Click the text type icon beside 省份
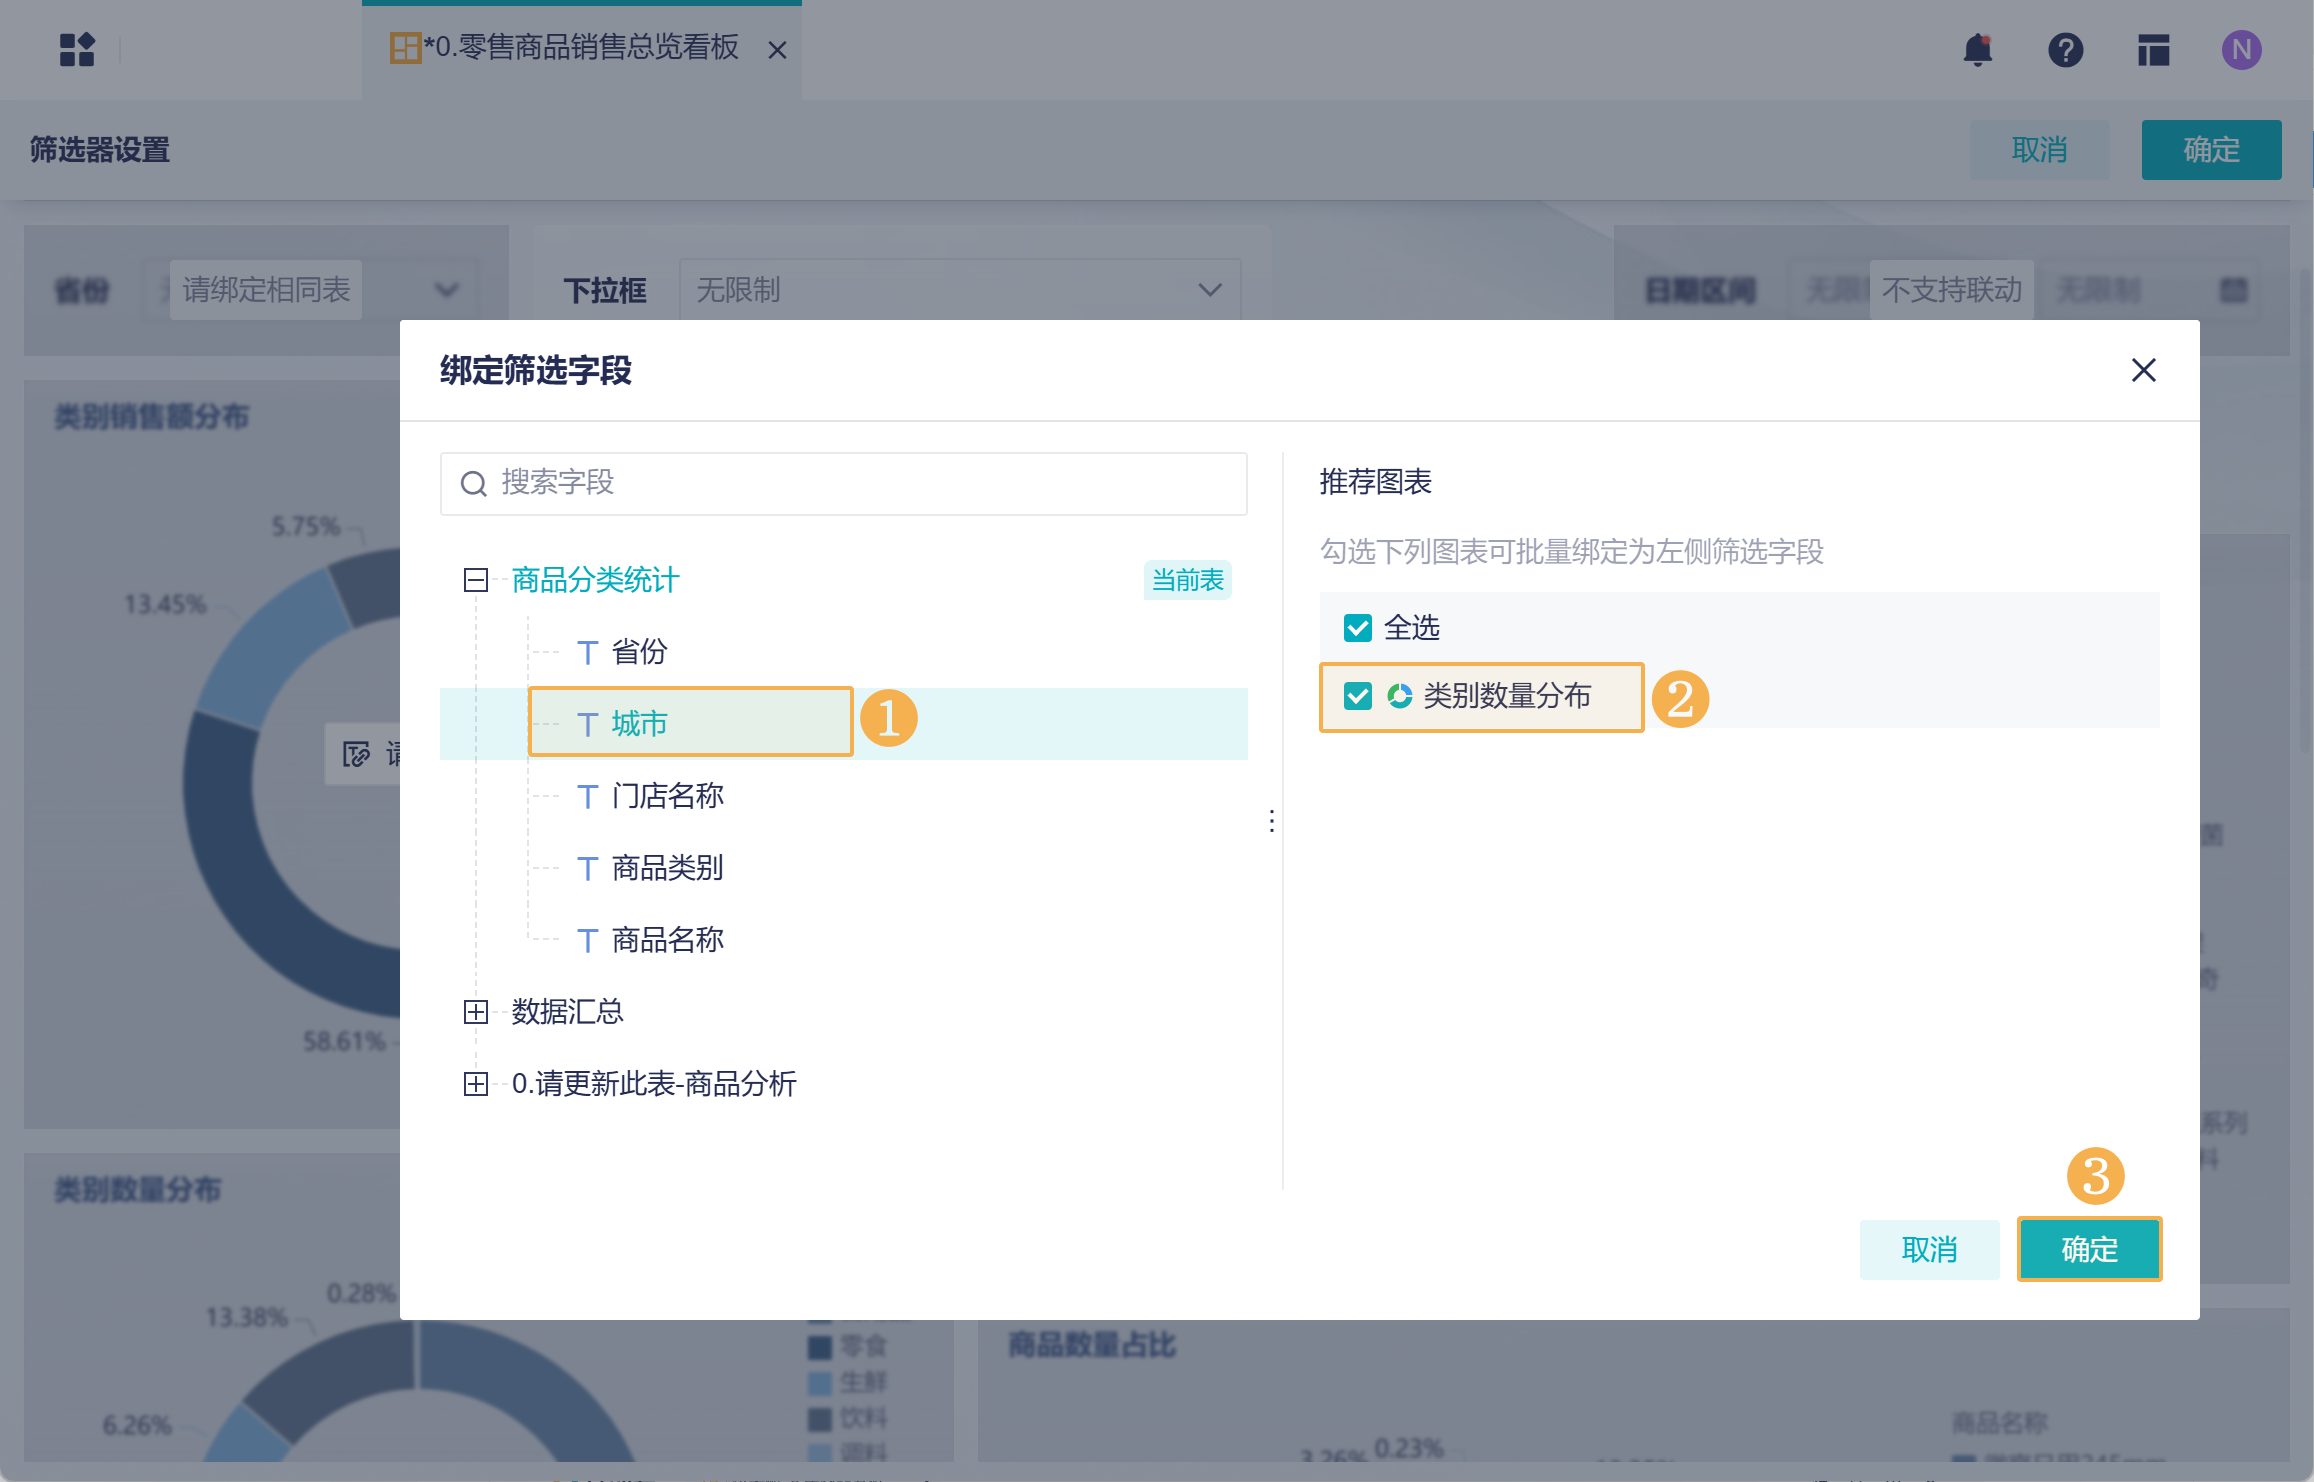This screenshot has height=1482, width=2314. (x=587, y=653)
